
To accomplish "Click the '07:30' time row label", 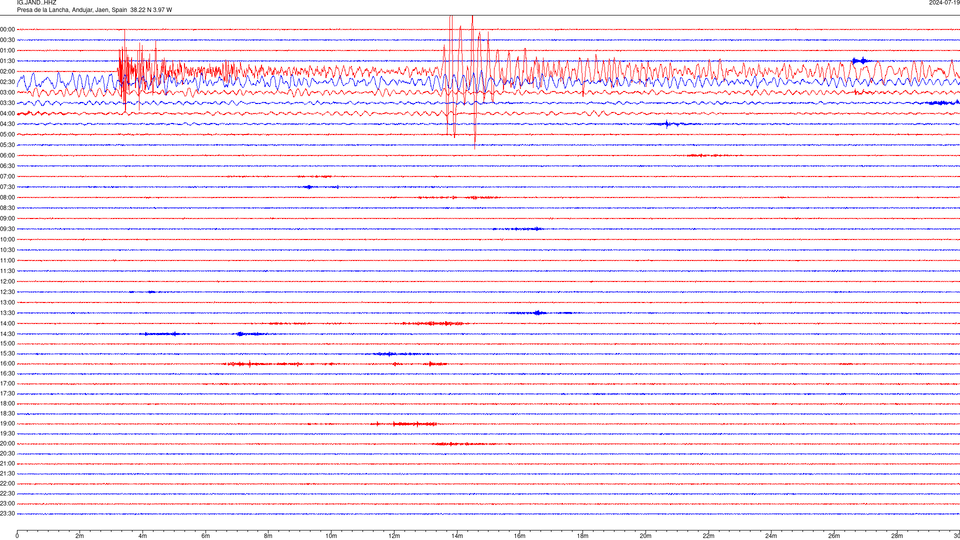I will point(7,187).
